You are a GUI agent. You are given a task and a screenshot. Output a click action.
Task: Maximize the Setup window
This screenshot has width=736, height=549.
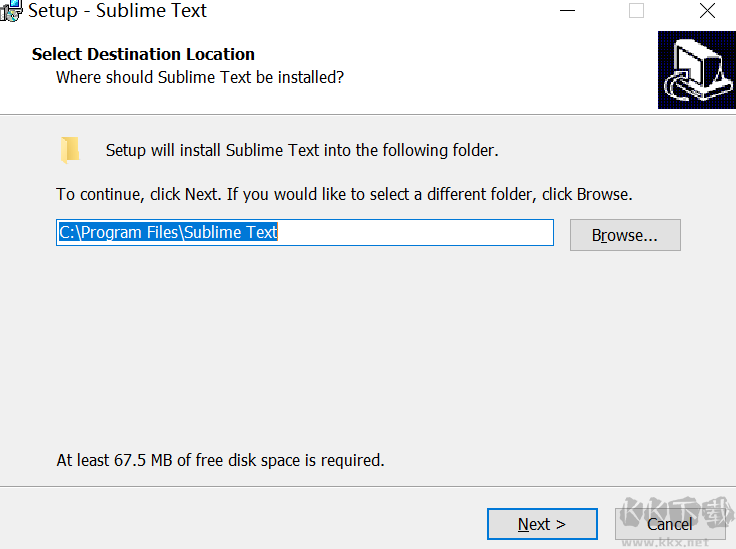(636, 11)
